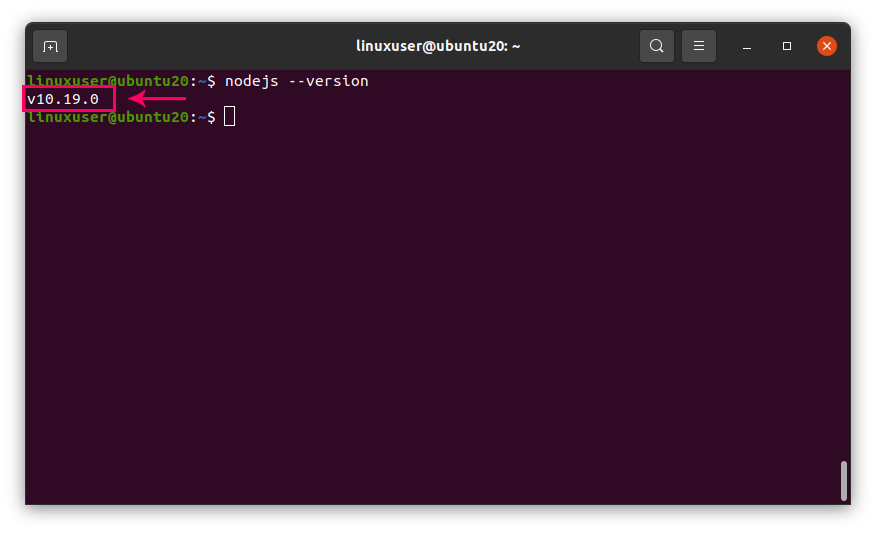Click linuxuser@ubuntu20 in the first prompt line
Viewport: 876px width, 533px height.
(108, 81)
